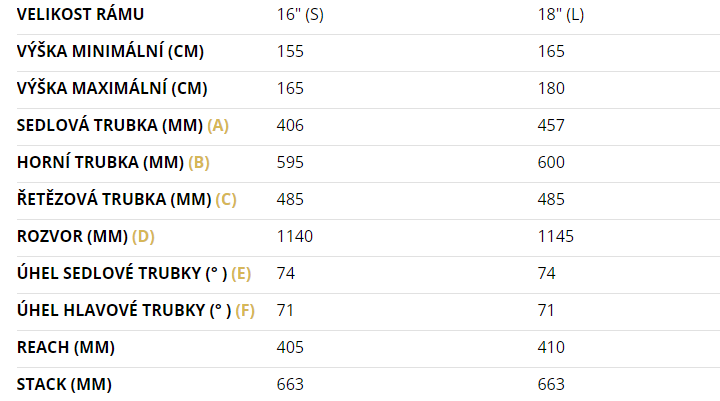The height and width of the screenshot is (401, 720).
Task: Click the gold (E) marker for seat tube angle
Action: pyautogui.click(x=242, y=274)
